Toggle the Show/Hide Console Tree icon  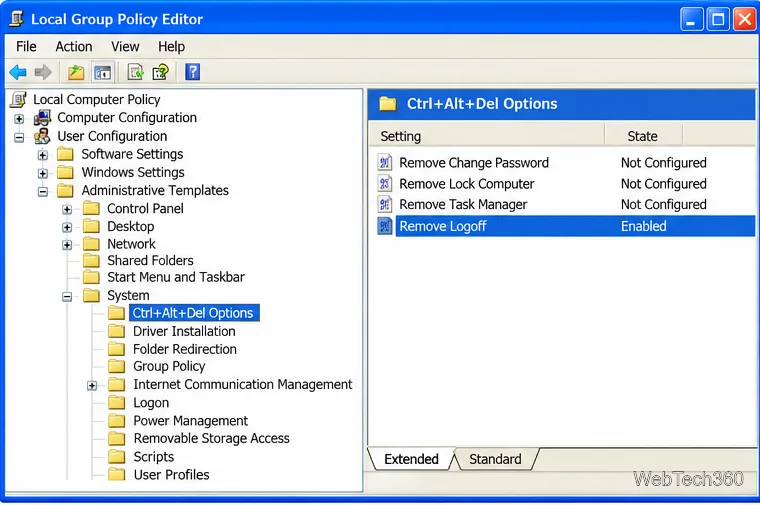pos(102,73)
